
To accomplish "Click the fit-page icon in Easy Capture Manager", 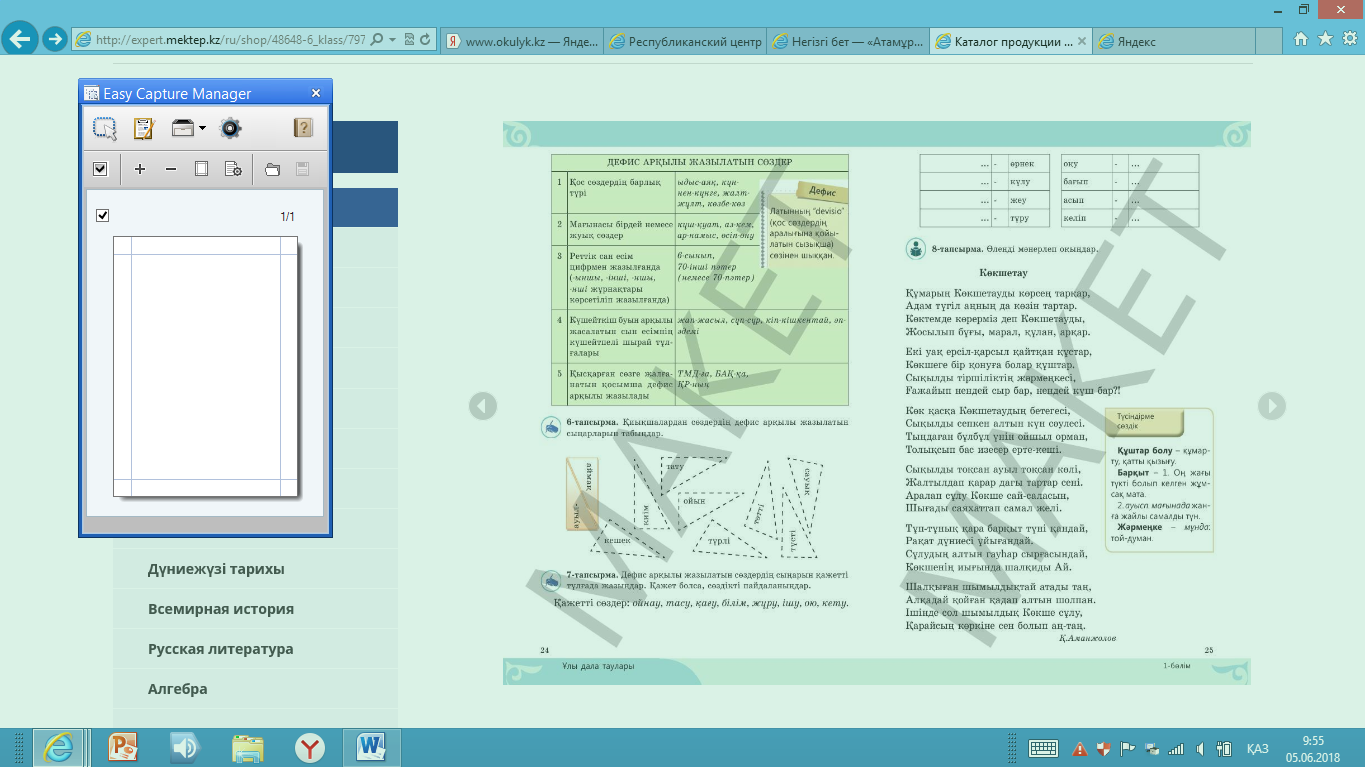I will pyautogui.click(x=201, y=169).
